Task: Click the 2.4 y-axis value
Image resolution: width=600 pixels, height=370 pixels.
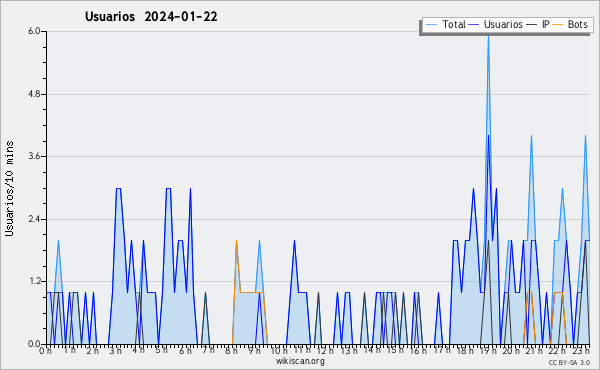Action: click(34, 219)
